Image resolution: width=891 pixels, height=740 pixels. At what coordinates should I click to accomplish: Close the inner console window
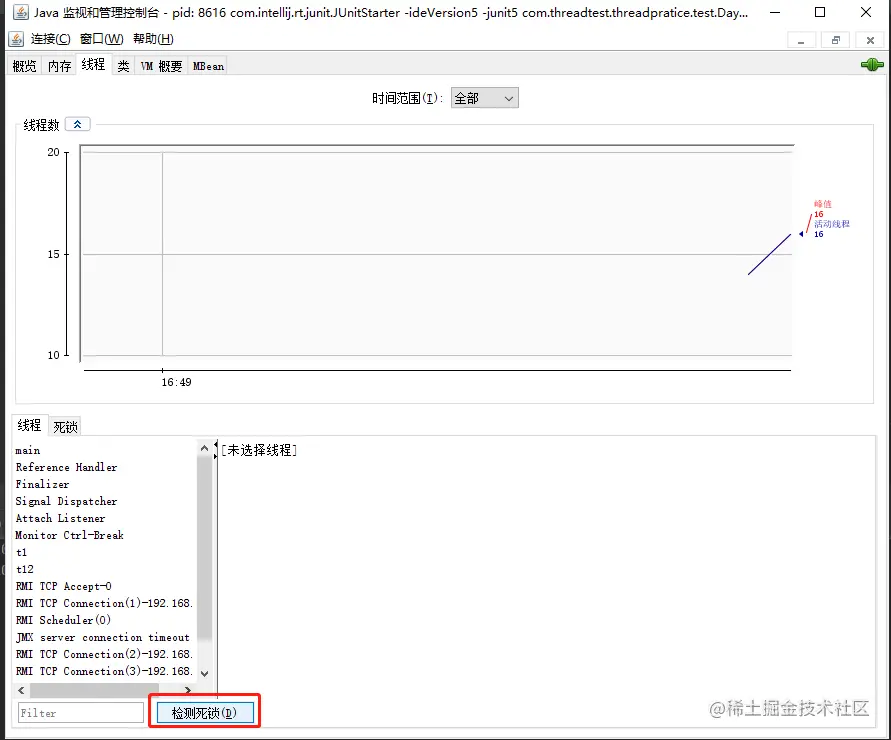pos(870,40)
